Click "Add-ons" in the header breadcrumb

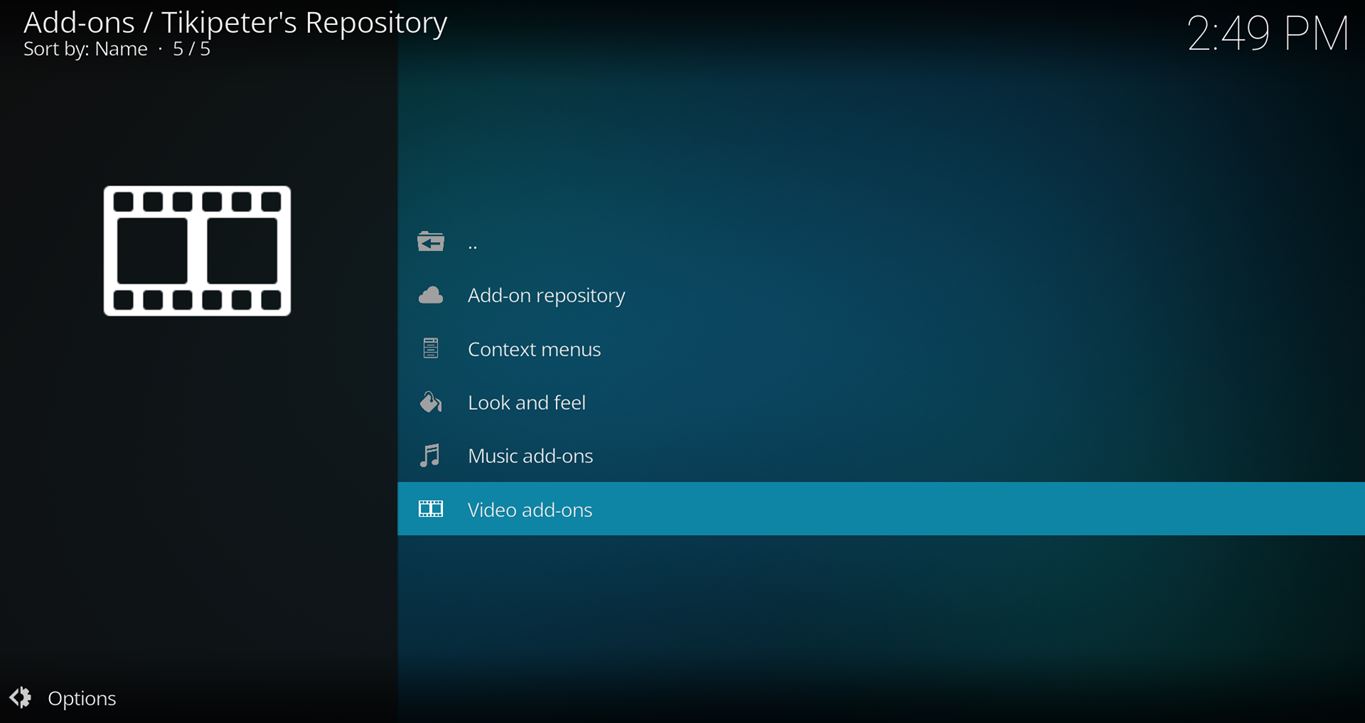[x=78, y=22]
